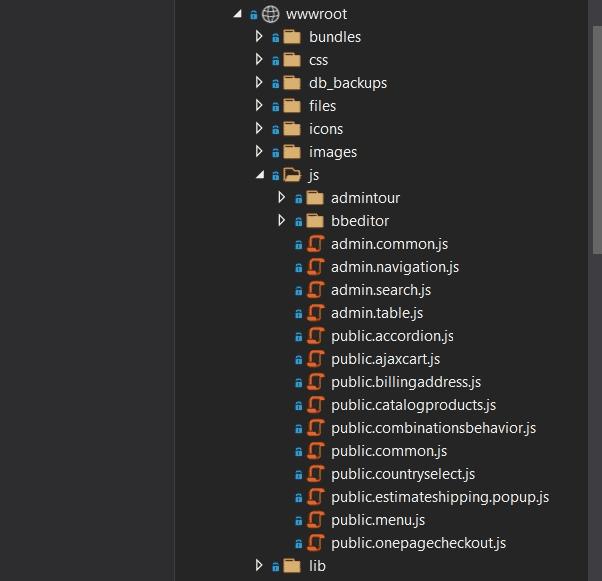Select the wwwroot node label
The height and width of the screenshot is (581, 602).
(x=316, y=14)
